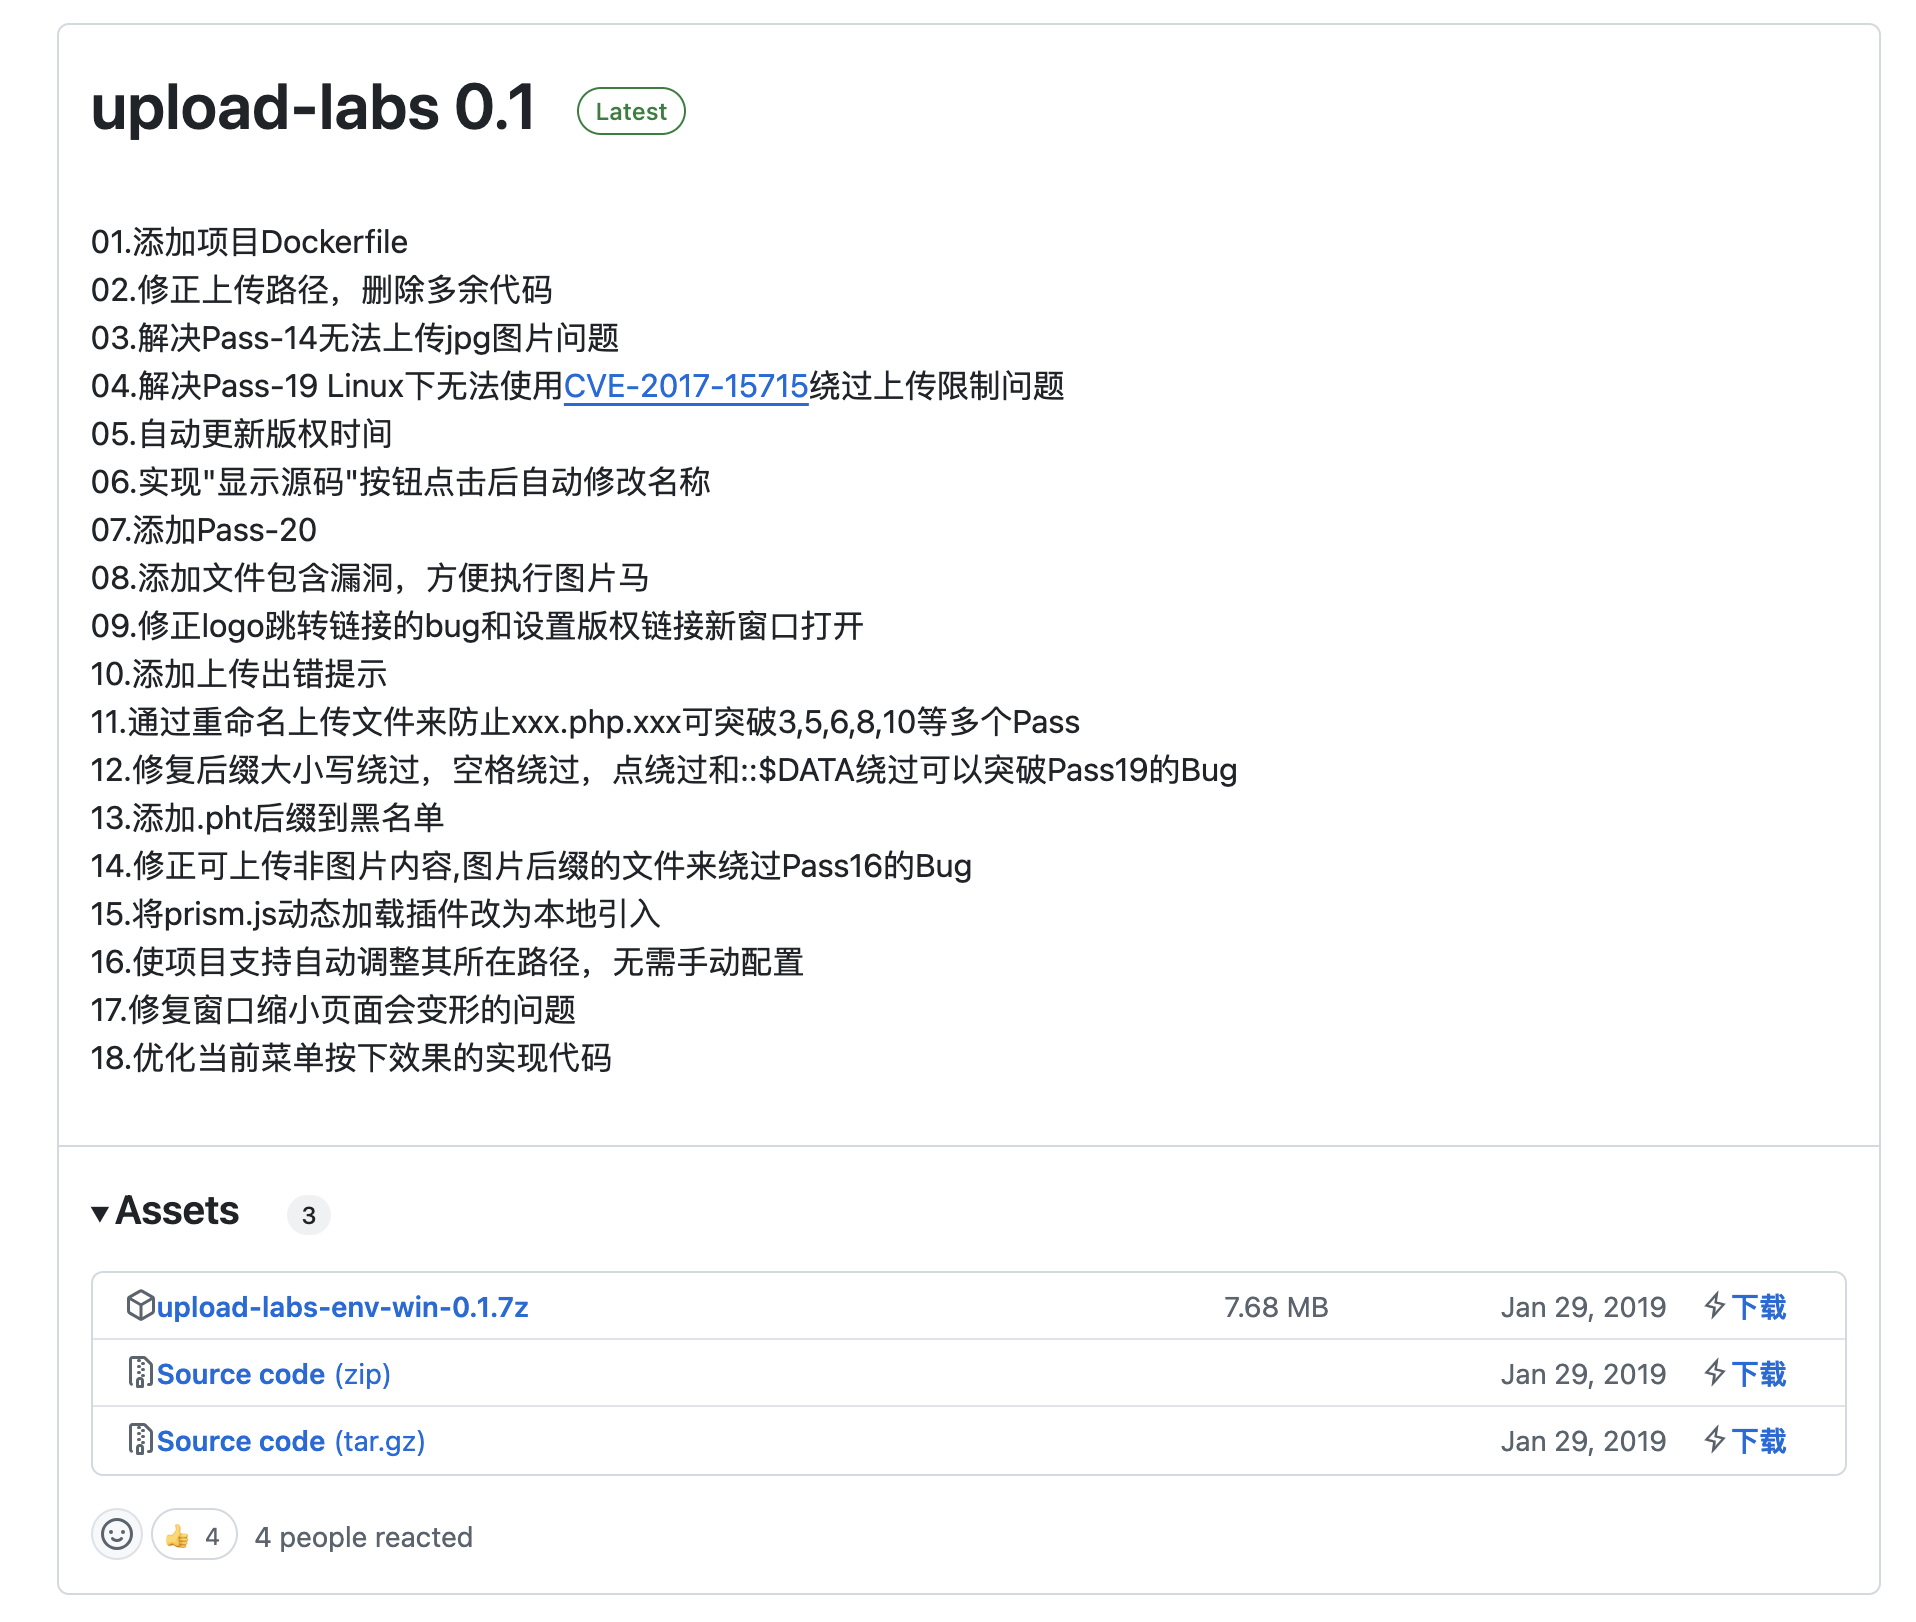The image size is (1916, 1622).
Task: Click the package icon beside upload-labs-env-win-0.1.7z
Action: 140,1306
